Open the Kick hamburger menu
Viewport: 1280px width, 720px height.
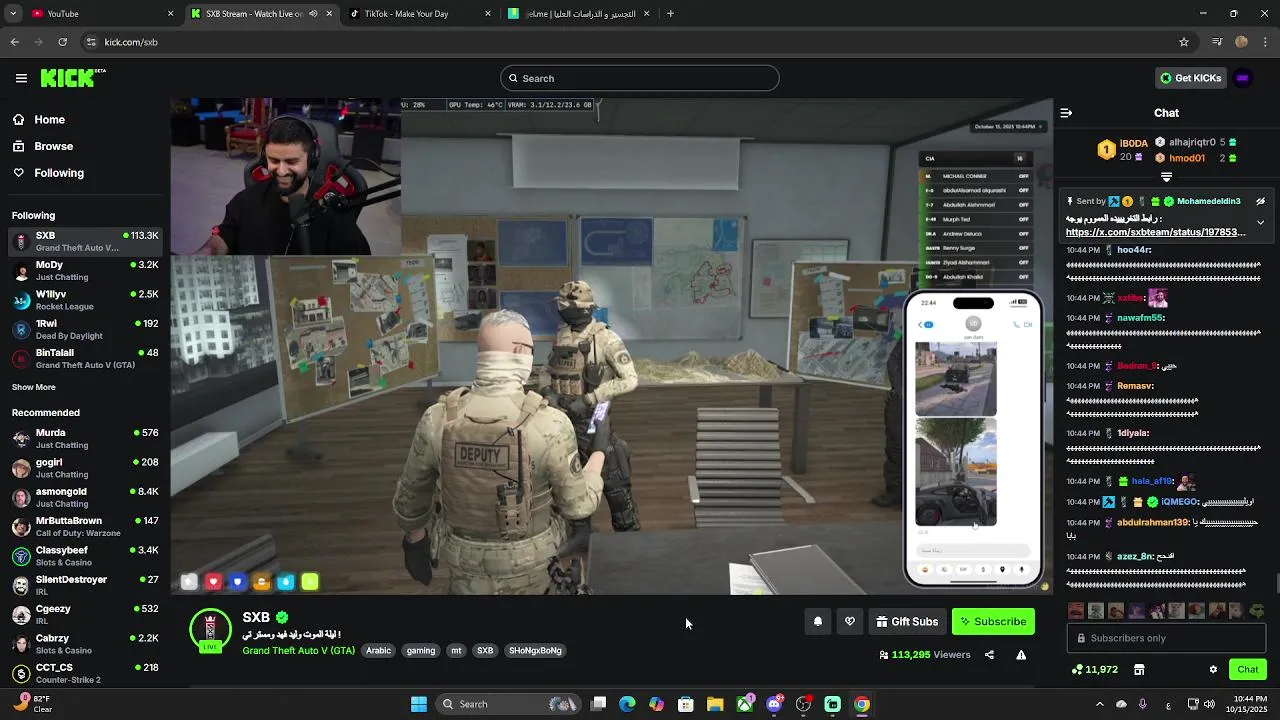pyautogui.click(x=21, y=78)
